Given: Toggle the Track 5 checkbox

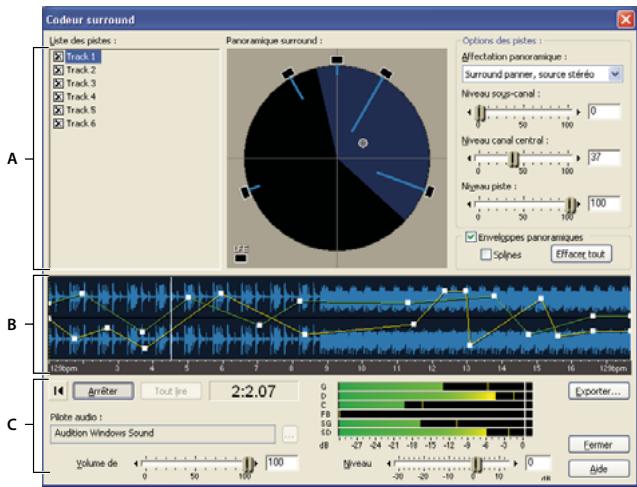Looking at the screenshot, I should point(58,110).
